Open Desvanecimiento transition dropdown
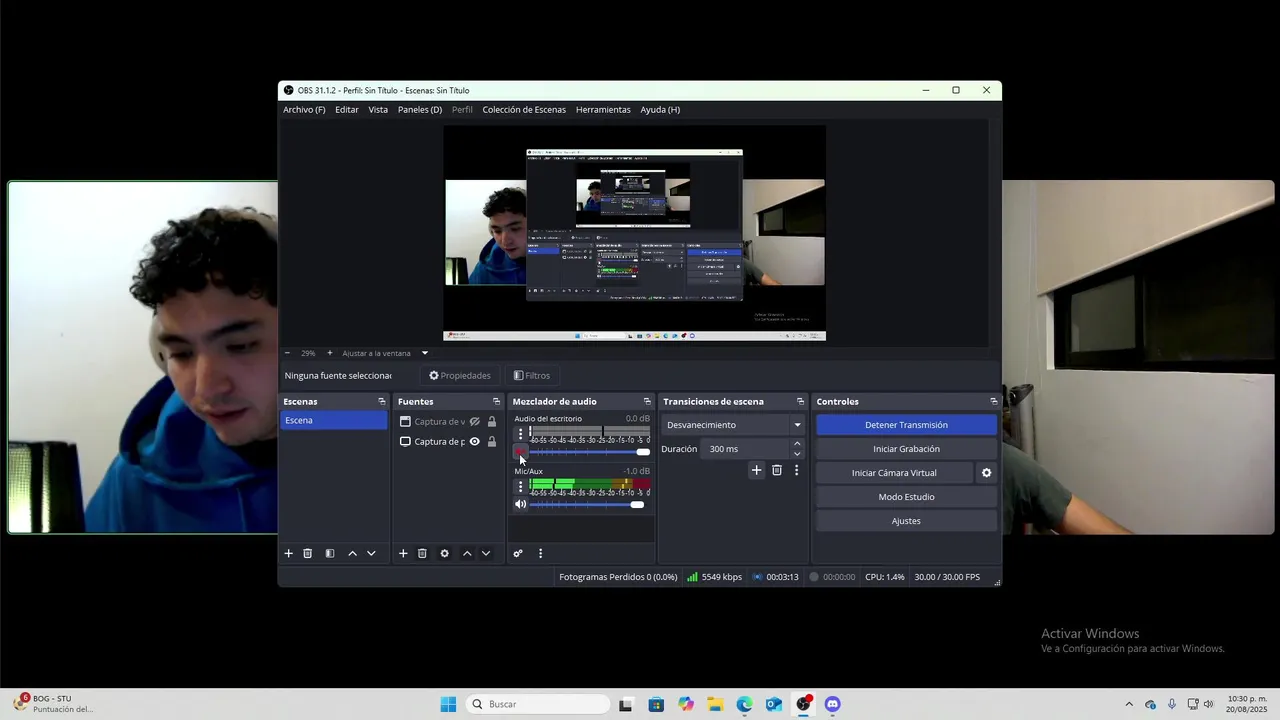 (x=734, y=425)
